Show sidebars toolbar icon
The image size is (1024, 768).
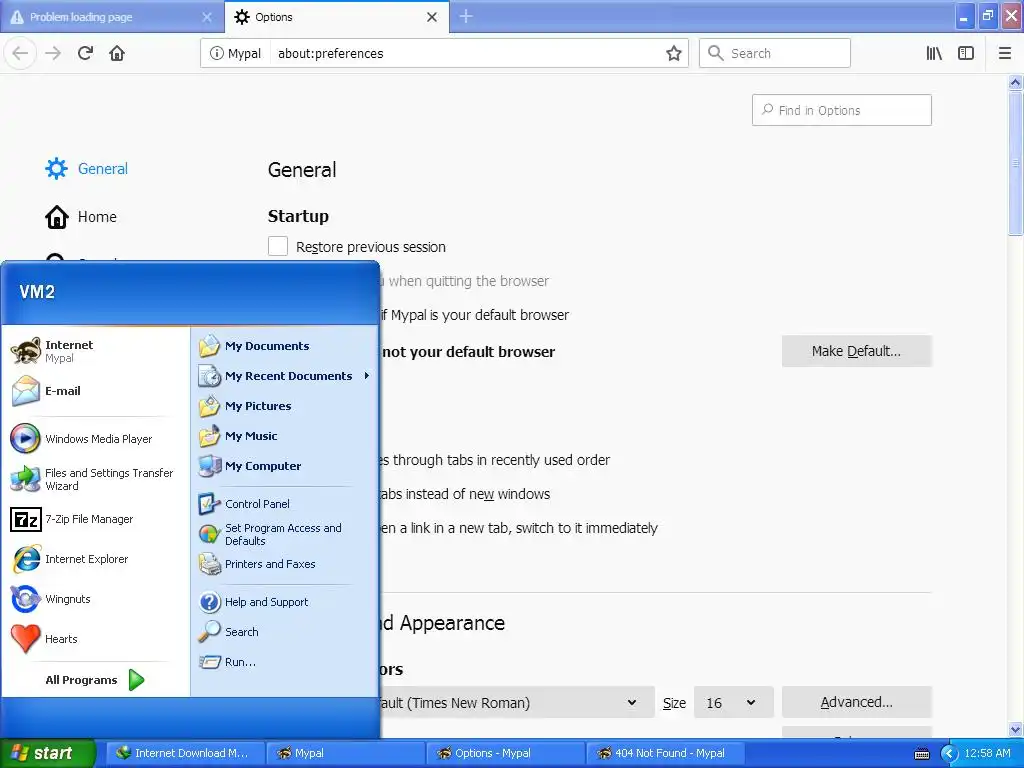(x=966, y=54)
